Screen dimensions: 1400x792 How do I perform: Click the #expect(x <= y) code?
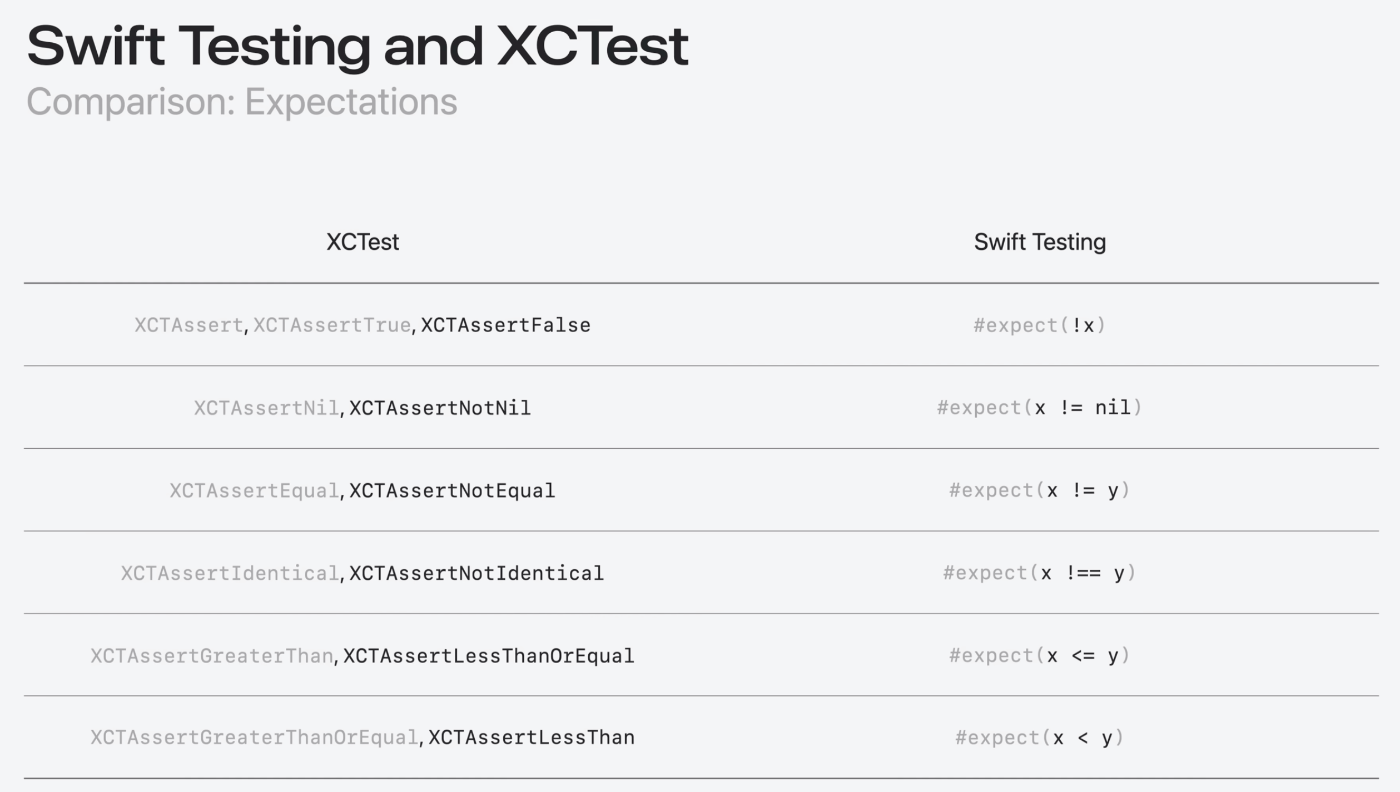[x=1040, y=656]
